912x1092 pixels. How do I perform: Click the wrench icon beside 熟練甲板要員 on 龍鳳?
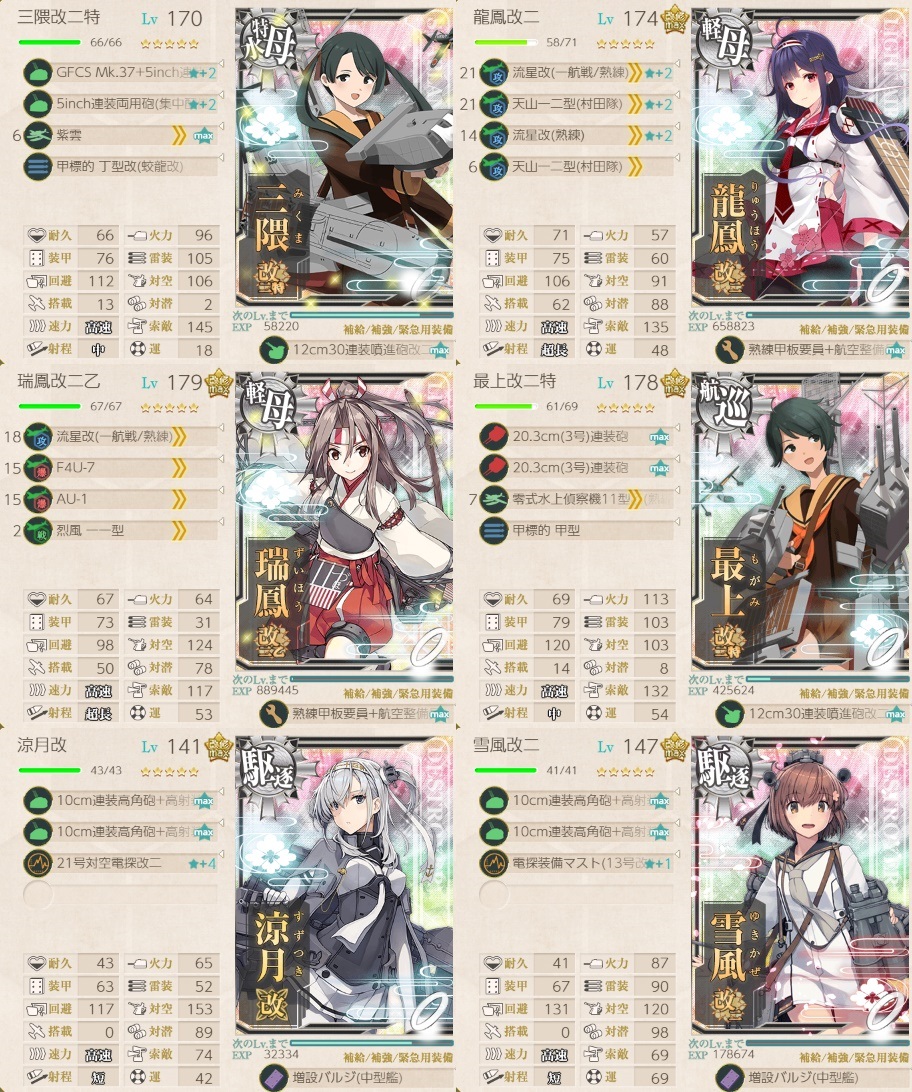point(730,350)
